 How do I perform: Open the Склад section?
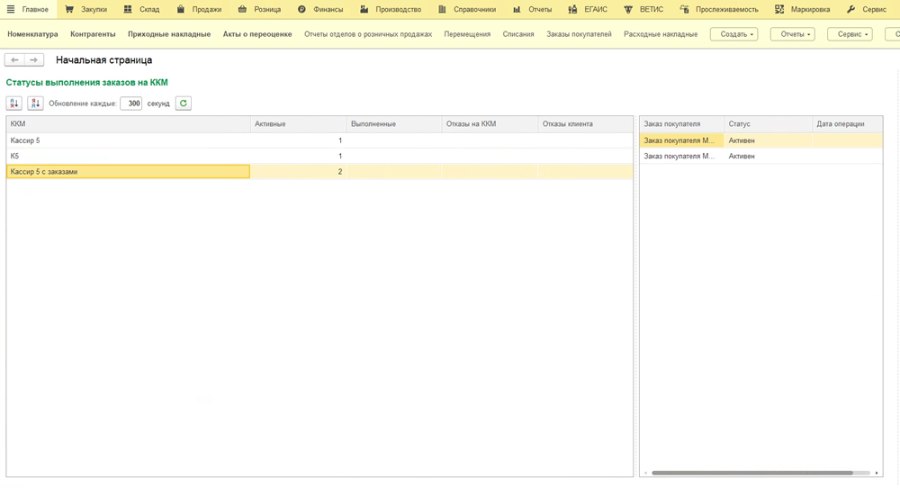(x=142, y=9)
